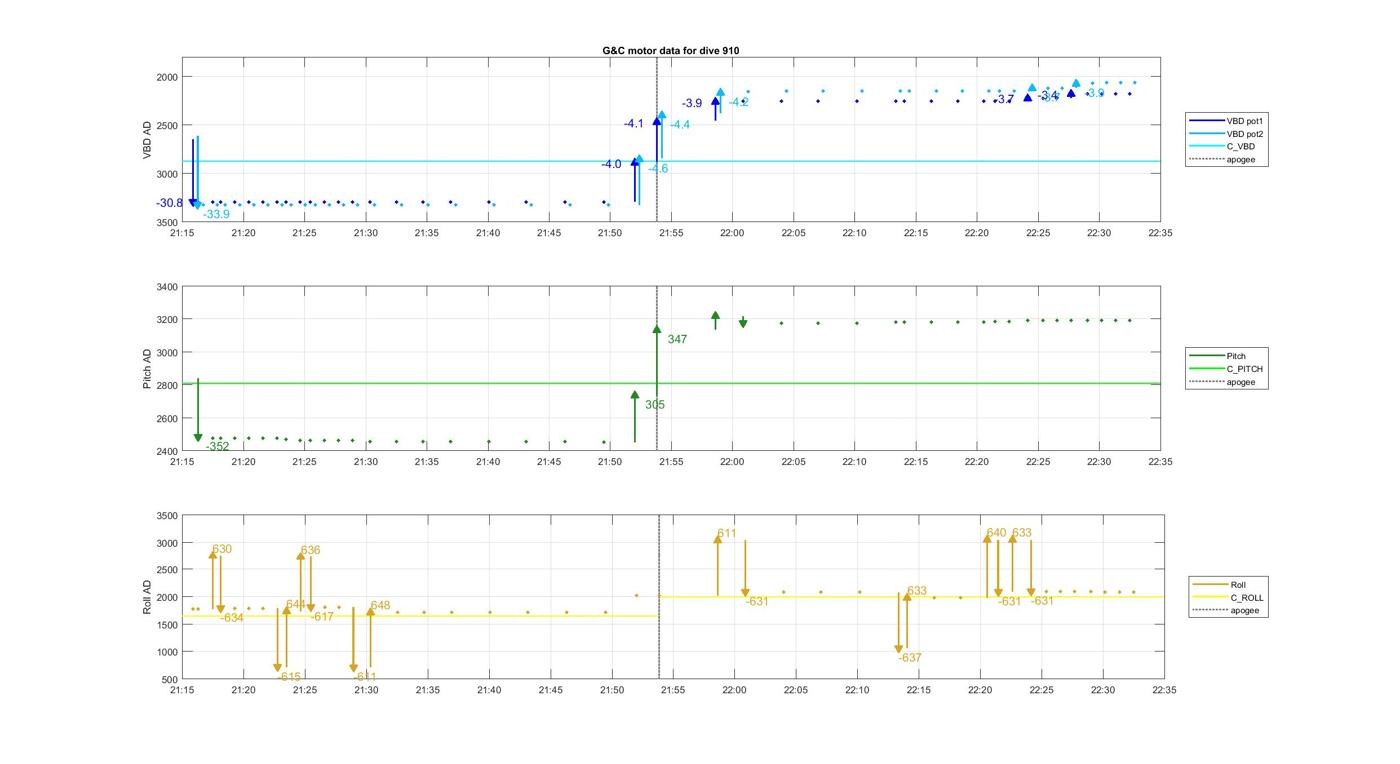1400x764 pixels.
Task: Select the "Pitch" legend entry
Action: (1219, 356)
